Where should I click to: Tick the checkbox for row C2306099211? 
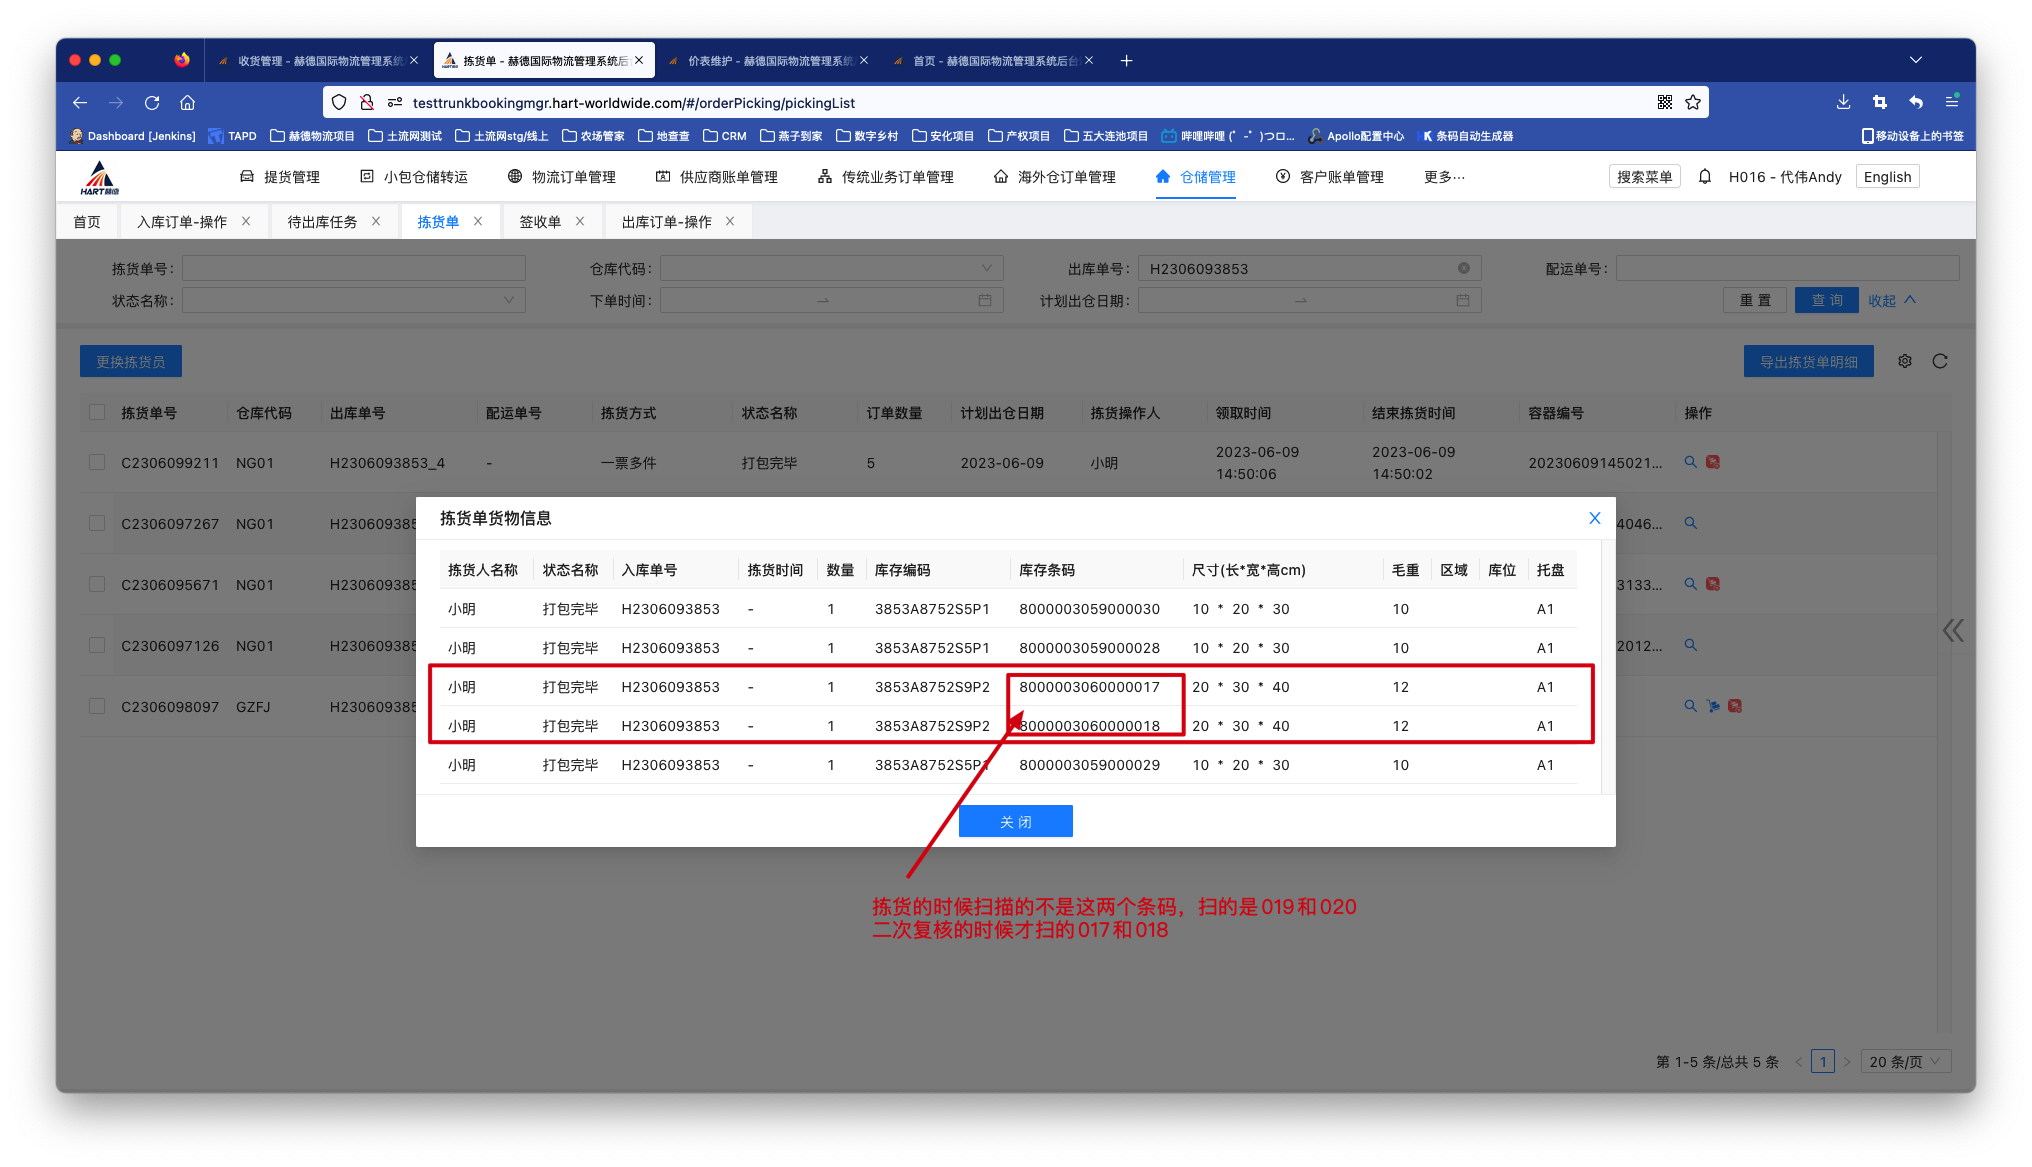97,462
